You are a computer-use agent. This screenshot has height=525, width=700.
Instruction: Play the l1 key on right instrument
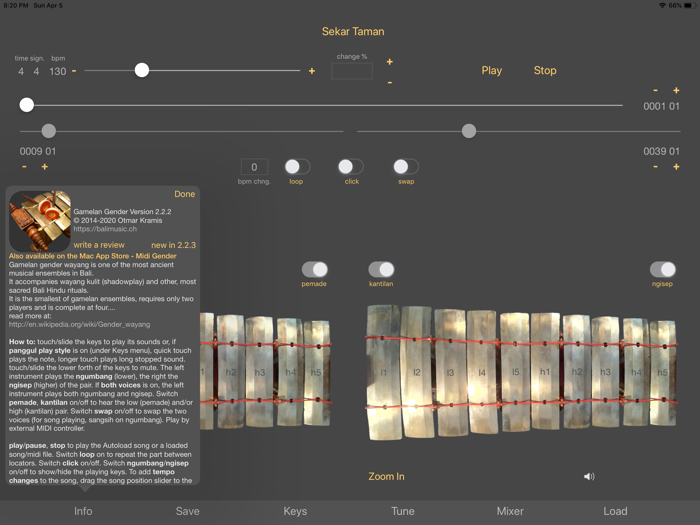pyautogui.click(x=383, y=372)
